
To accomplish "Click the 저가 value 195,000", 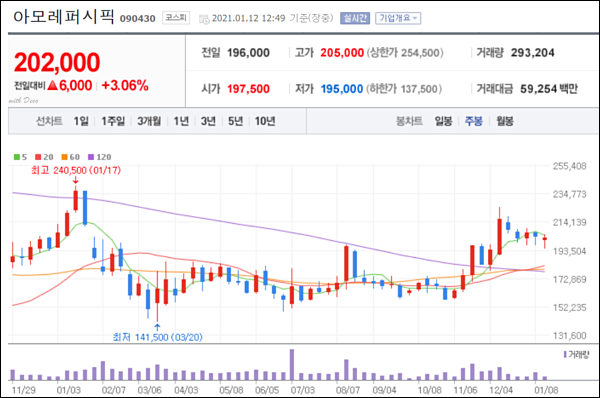I will (342, 89).
